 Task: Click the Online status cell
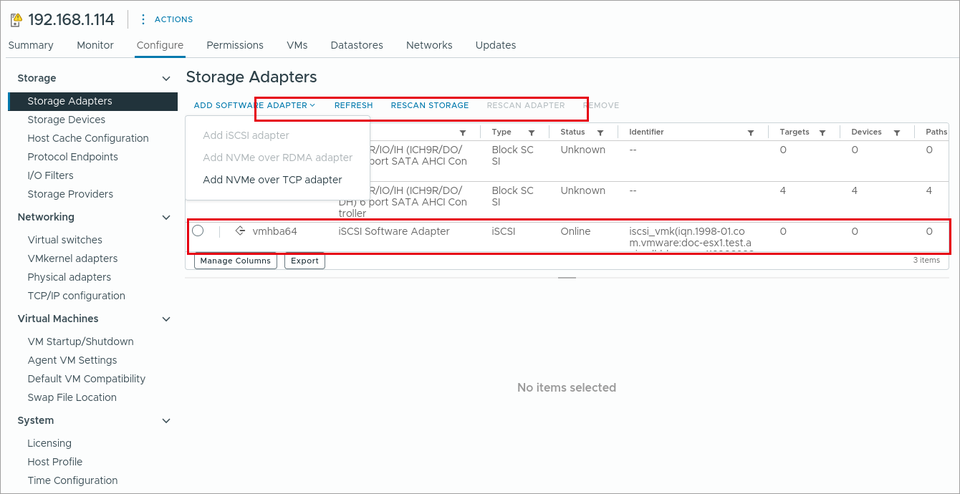[x=575, y=231]
